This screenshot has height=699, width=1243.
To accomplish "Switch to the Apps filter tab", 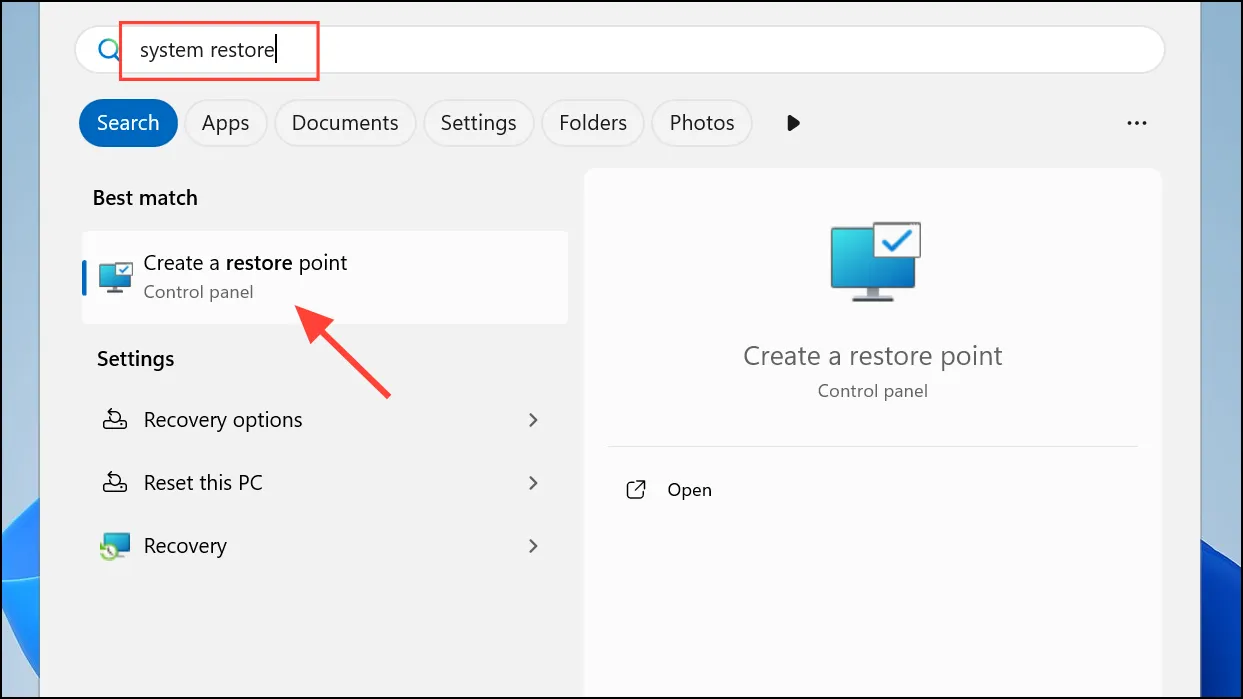I will 226,123.
